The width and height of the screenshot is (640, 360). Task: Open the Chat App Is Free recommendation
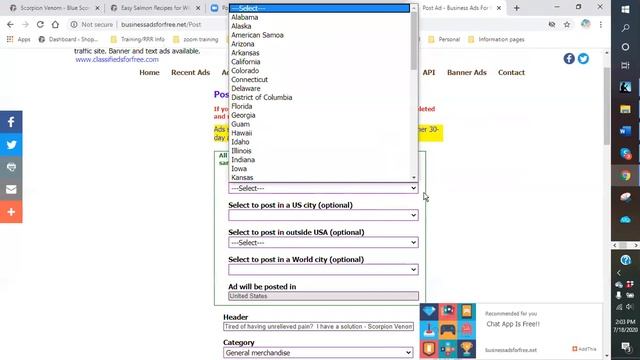point(513,324)
